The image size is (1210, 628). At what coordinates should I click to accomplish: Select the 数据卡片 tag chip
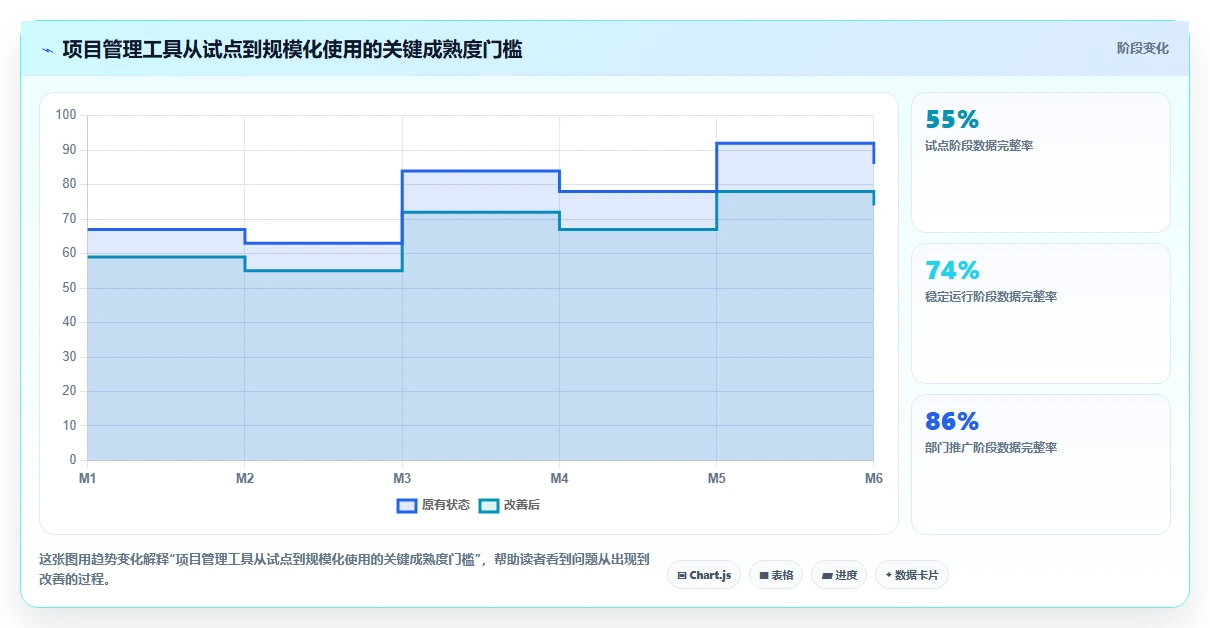tap(912, 575)
